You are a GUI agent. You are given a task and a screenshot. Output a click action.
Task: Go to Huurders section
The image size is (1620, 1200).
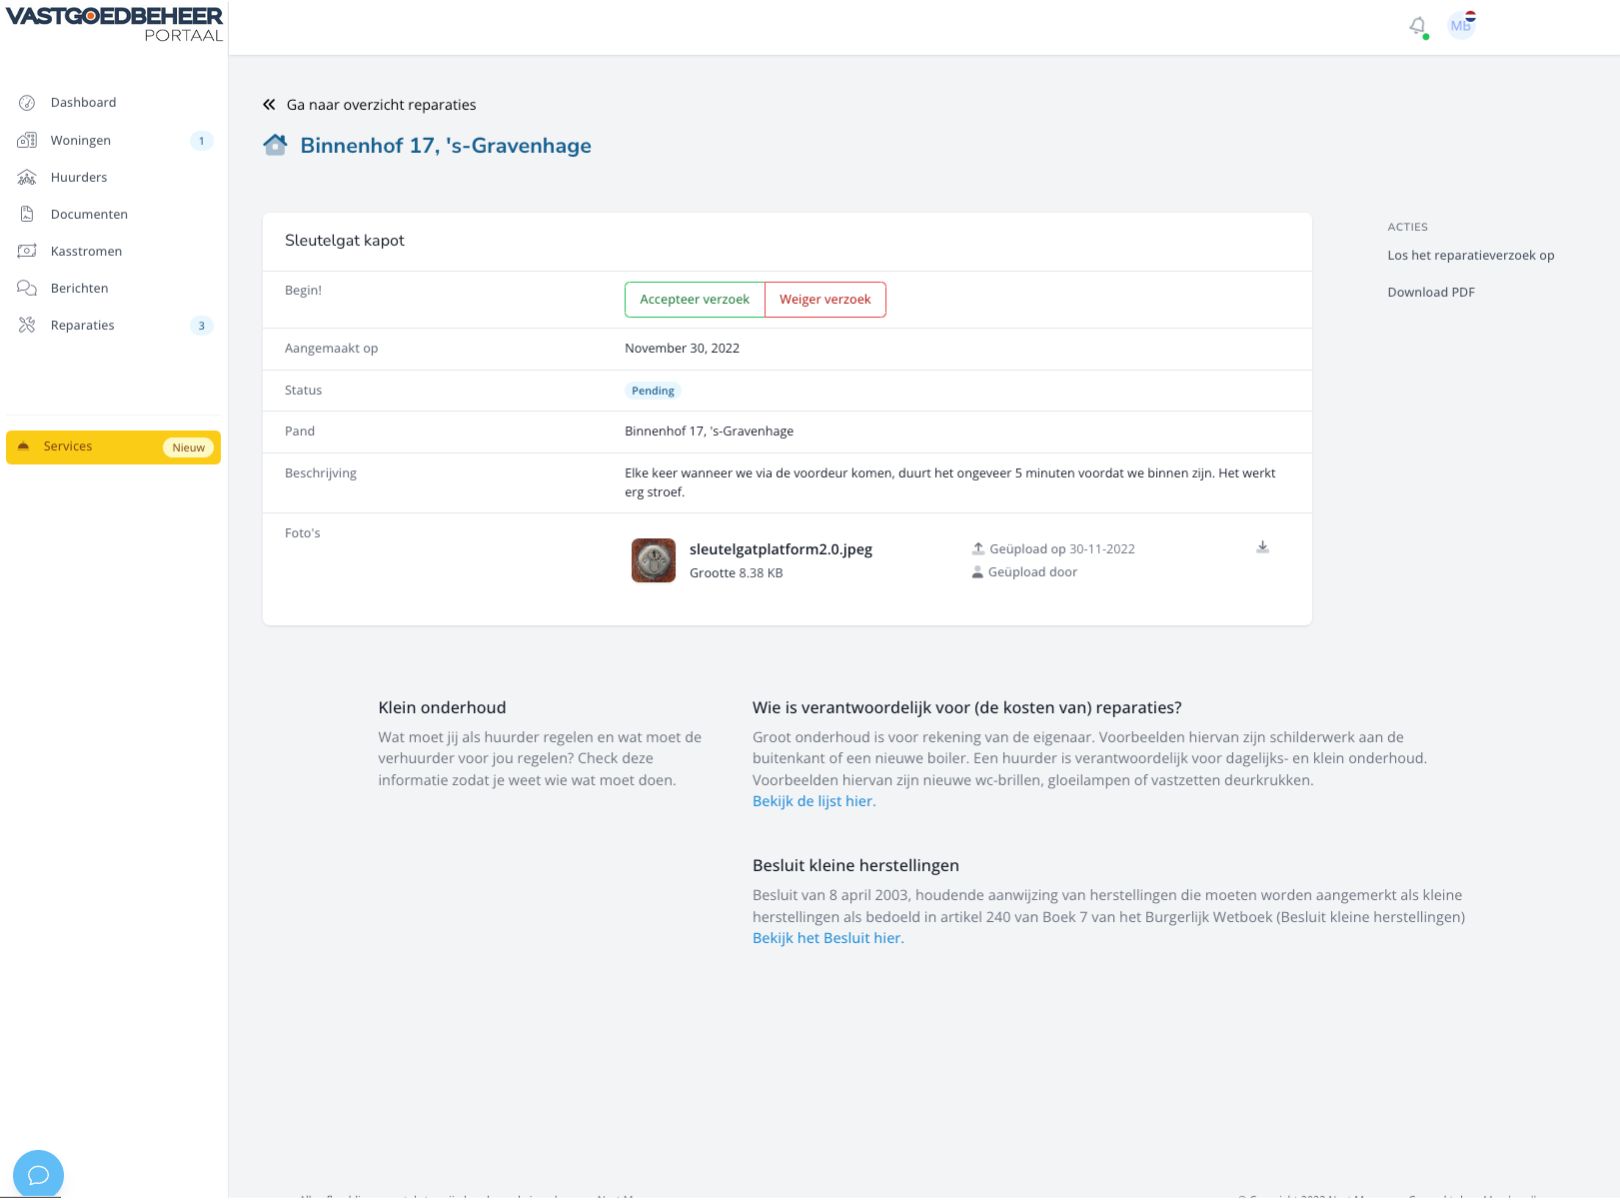click(x=79, y=178)
